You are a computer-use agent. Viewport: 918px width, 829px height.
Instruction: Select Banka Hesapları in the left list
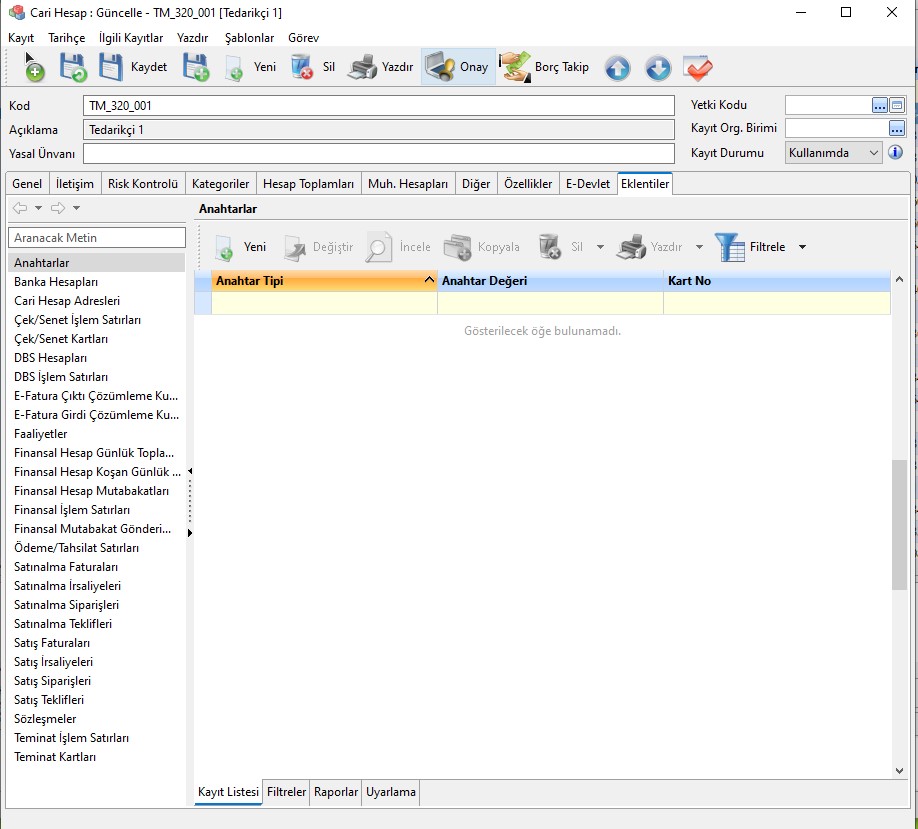[x=56, y=282]
